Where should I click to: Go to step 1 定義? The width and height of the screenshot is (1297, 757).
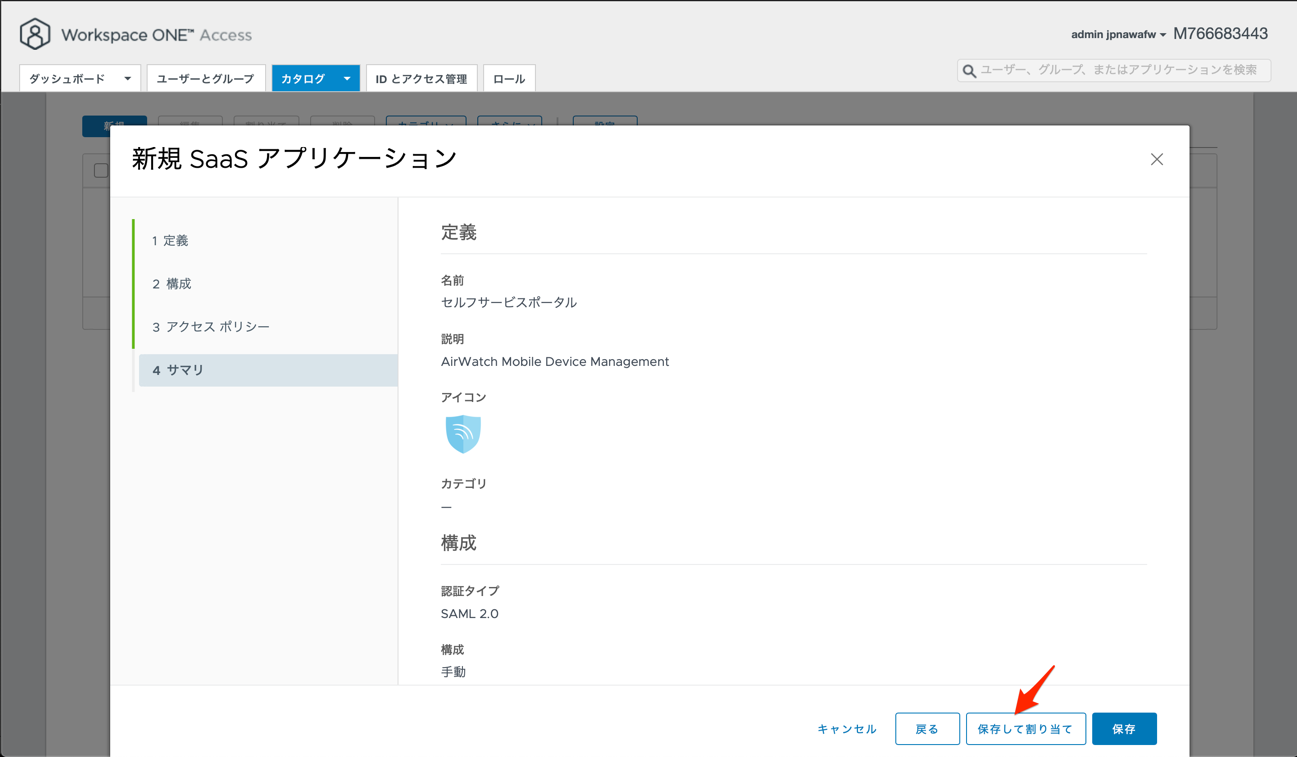tap(267, 241)
